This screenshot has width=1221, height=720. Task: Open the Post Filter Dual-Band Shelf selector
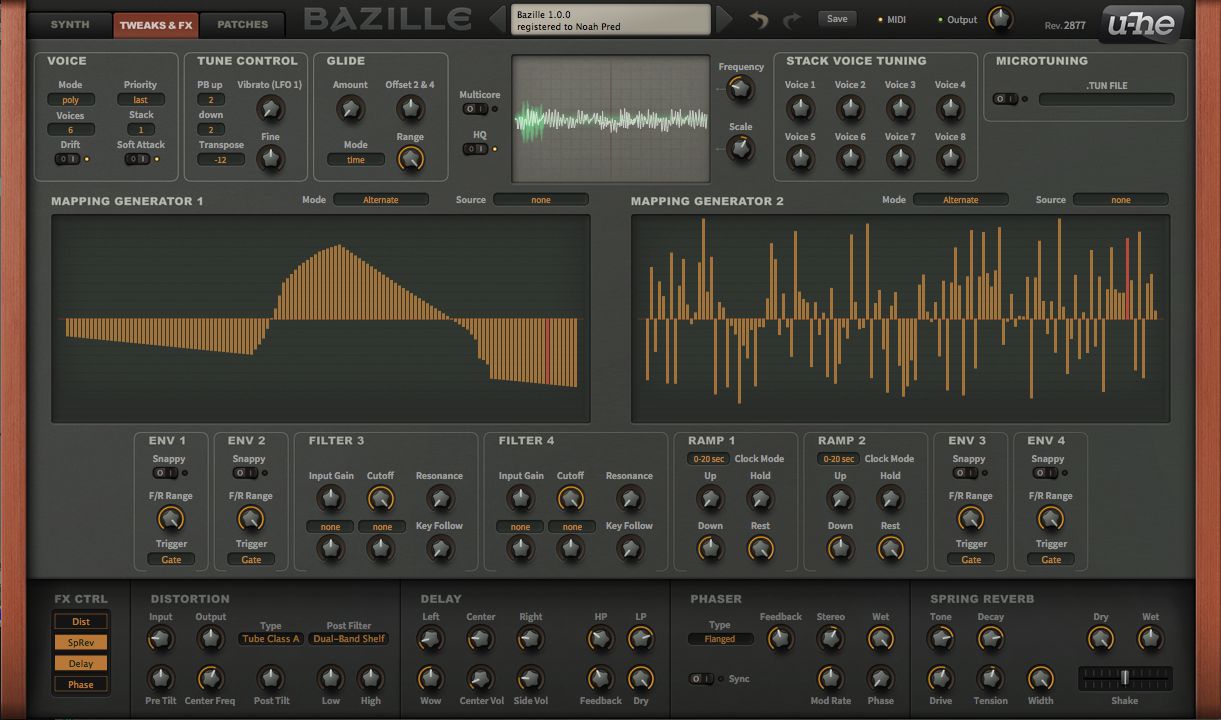point(349,639)
